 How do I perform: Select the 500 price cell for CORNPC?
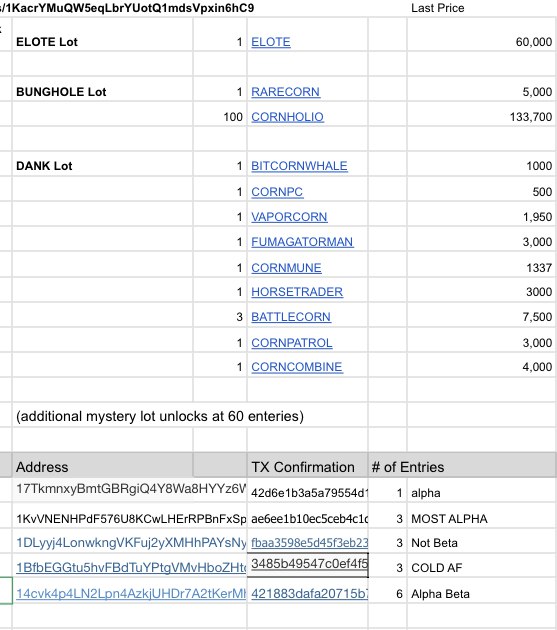pos(481,189)
